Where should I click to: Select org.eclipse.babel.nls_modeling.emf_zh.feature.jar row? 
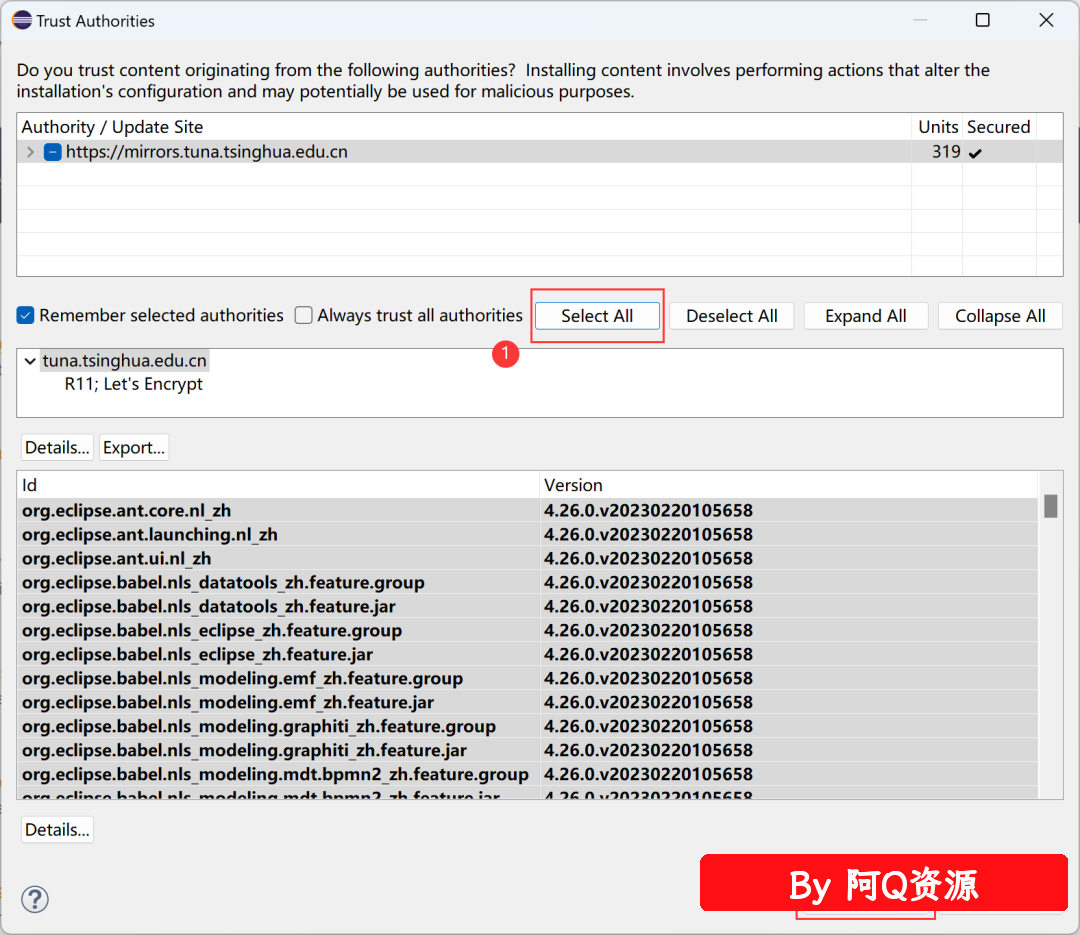click(x=528, y=702)
